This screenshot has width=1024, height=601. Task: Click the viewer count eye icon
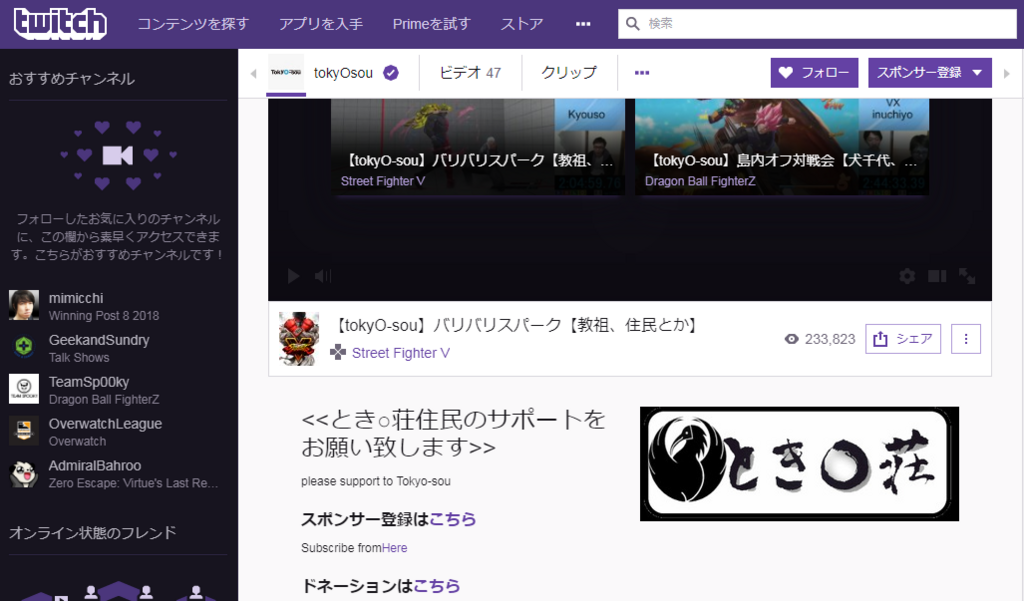click(792, 339)
